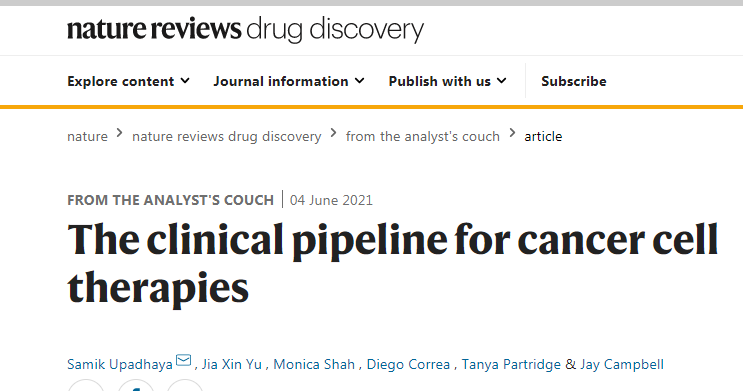Image resolution: width=743 pixels, height=391 pixels.
Task: Click author Diego Correa
Action: [x=408, y=364]
